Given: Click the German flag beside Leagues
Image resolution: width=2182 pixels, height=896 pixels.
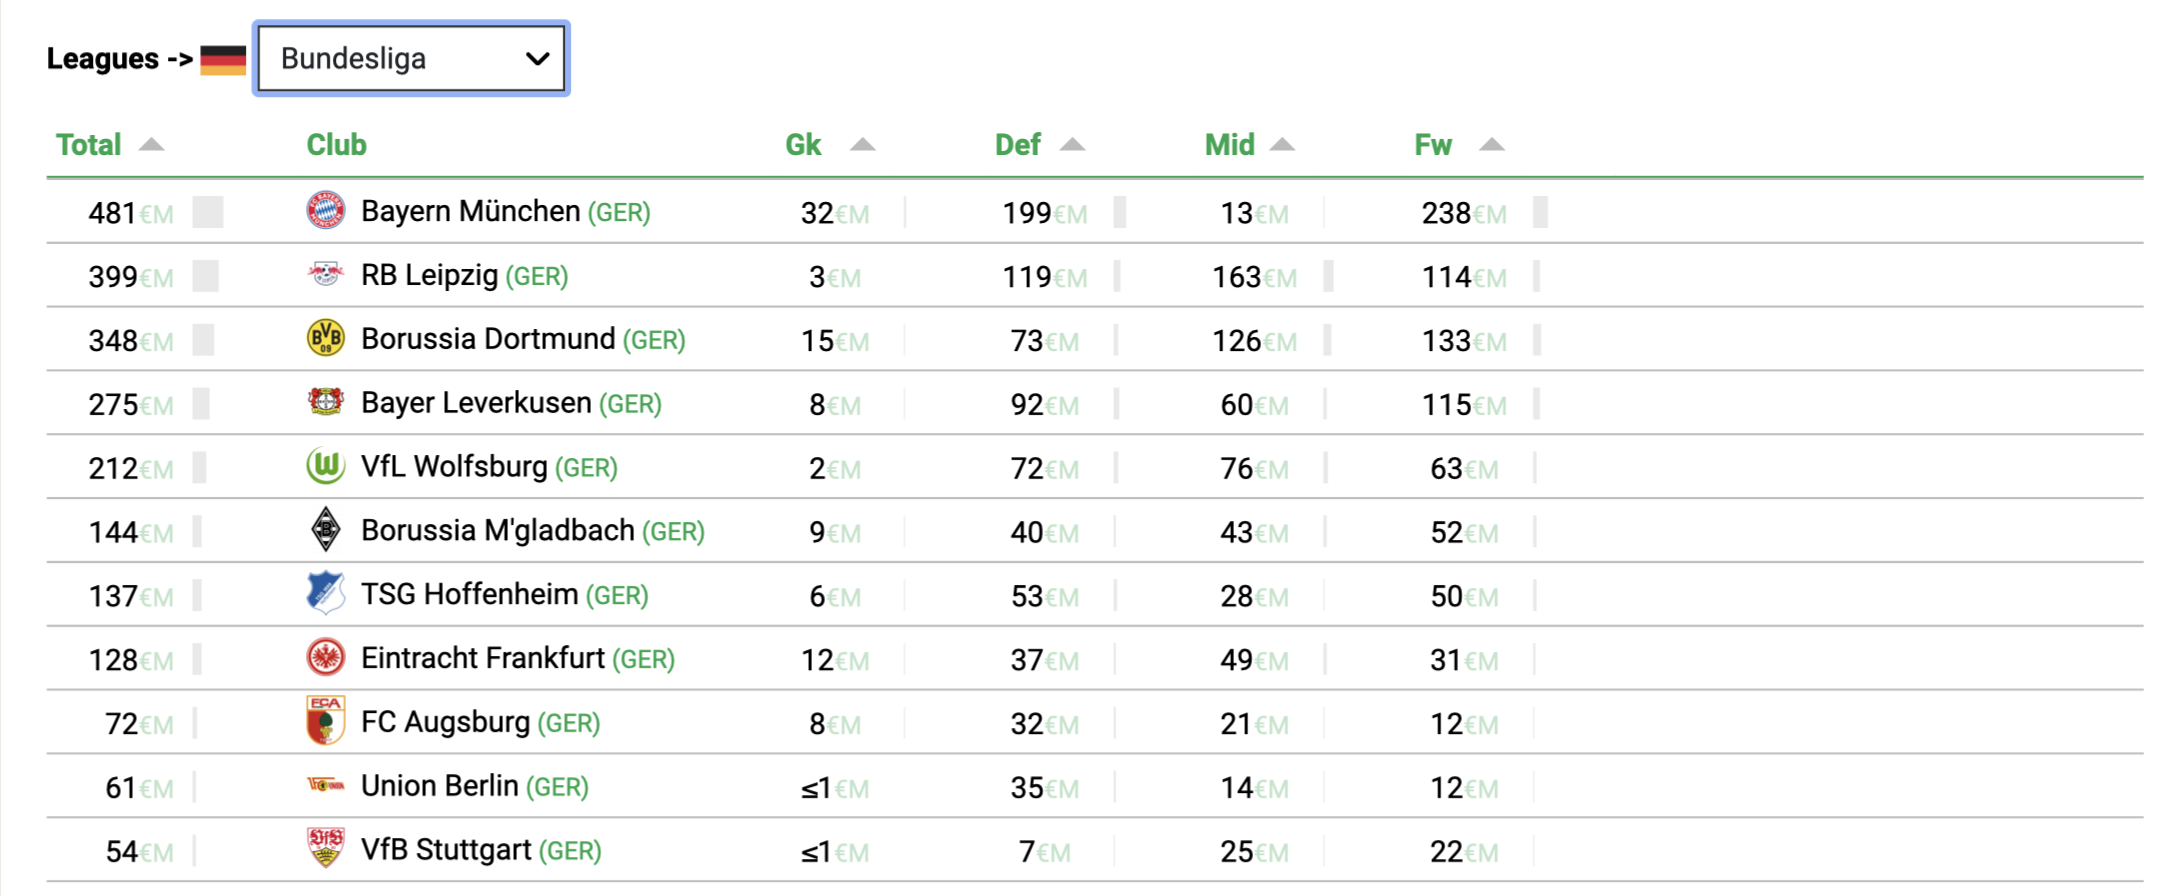Looking at the screenshot, I should click(x=223, y=60).
